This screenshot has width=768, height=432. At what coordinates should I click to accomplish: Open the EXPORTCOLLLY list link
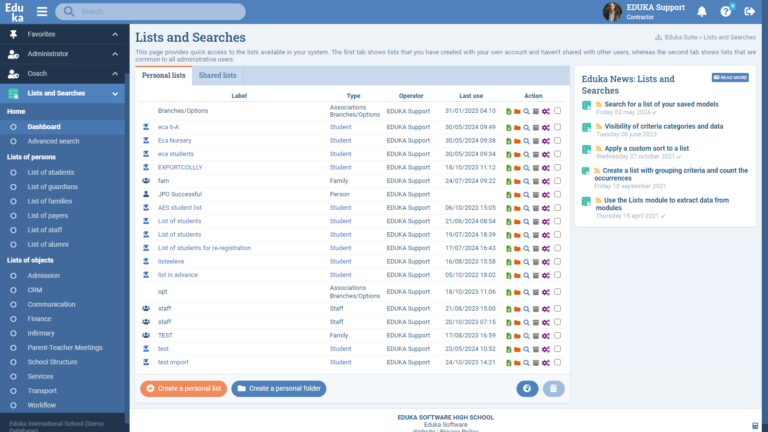(x=180, y=168)
